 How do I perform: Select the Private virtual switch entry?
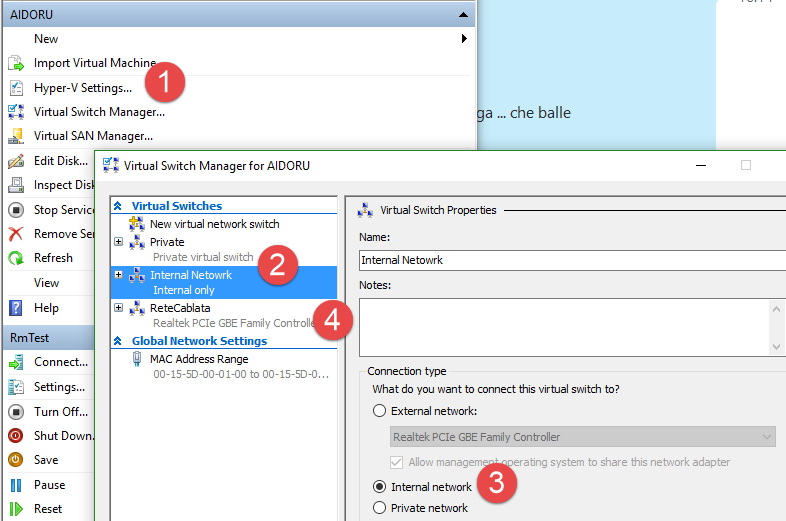pos(224,249)
